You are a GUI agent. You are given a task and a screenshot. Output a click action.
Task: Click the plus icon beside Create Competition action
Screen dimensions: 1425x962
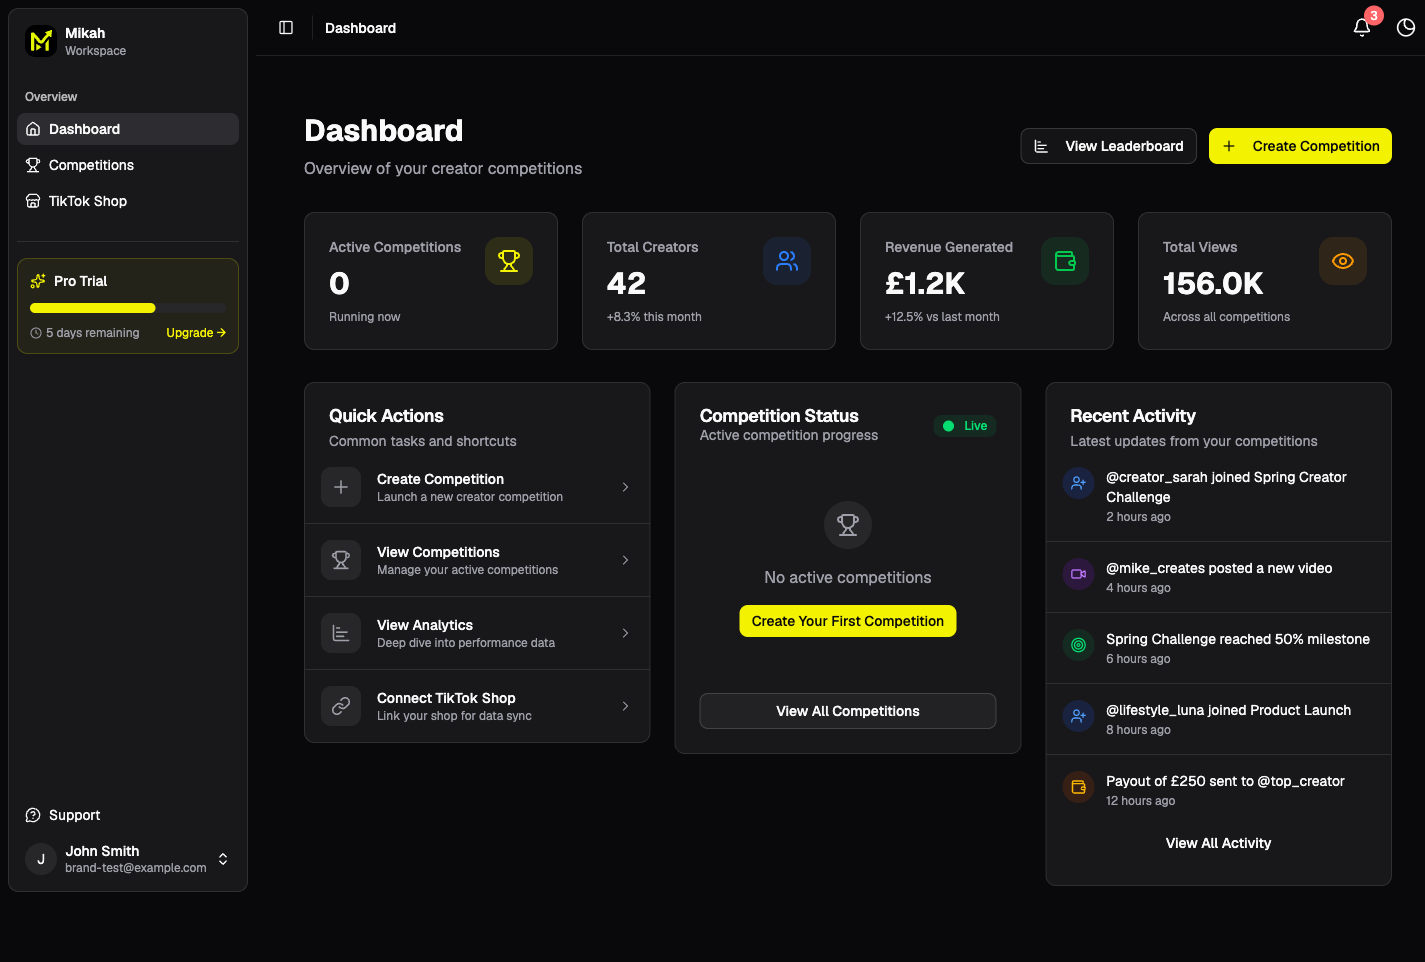tap(341, 487)
